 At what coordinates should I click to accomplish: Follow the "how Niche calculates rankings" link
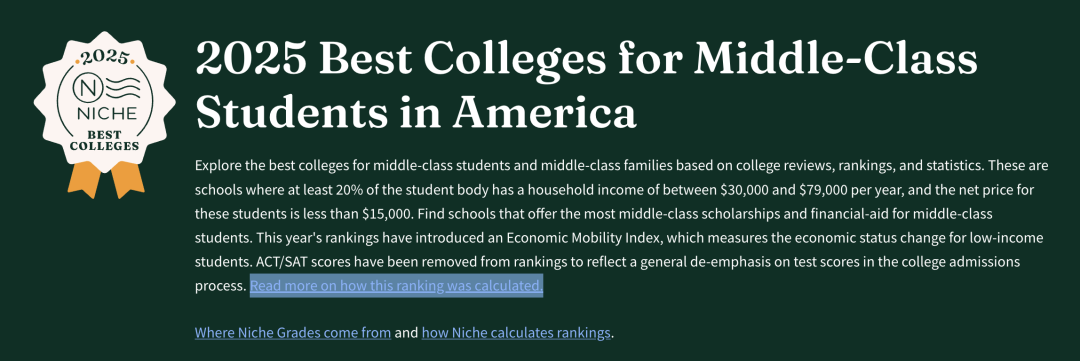(x=516, y=333)
